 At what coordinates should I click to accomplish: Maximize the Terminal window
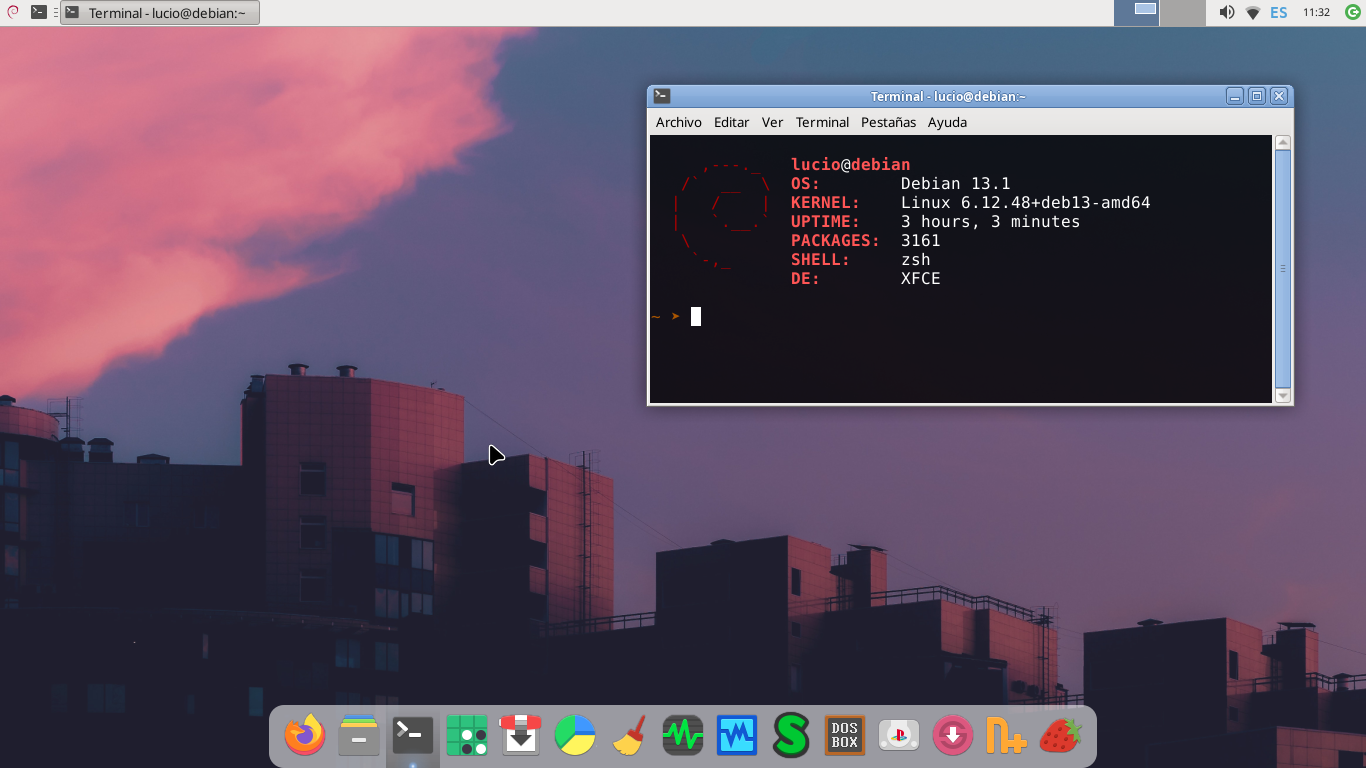[x=1257, y=96]
